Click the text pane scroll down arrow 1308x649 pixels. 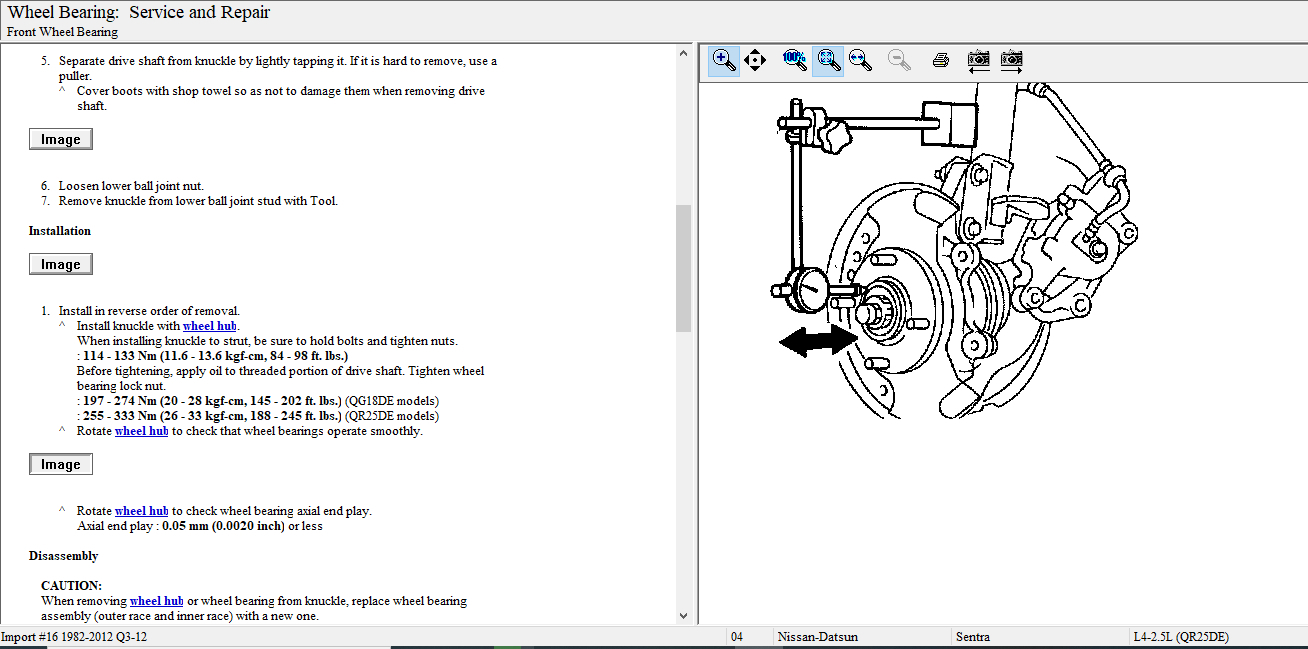point(684,616)
